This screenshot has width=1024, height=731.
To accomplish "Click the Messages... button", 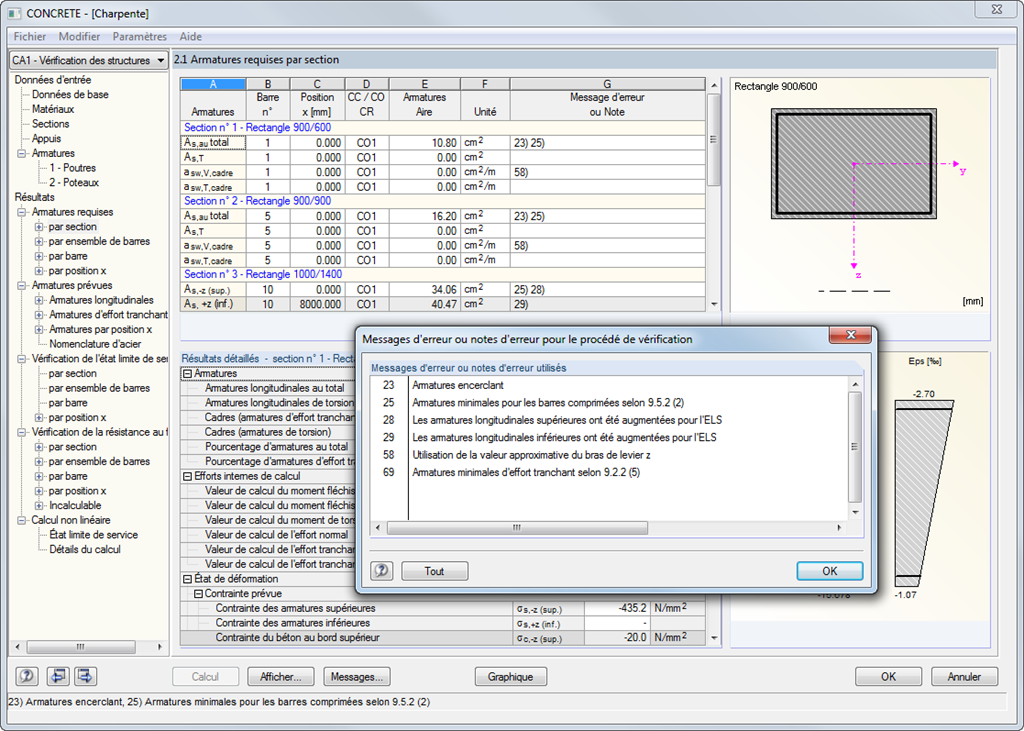I will tap(357, 676).
